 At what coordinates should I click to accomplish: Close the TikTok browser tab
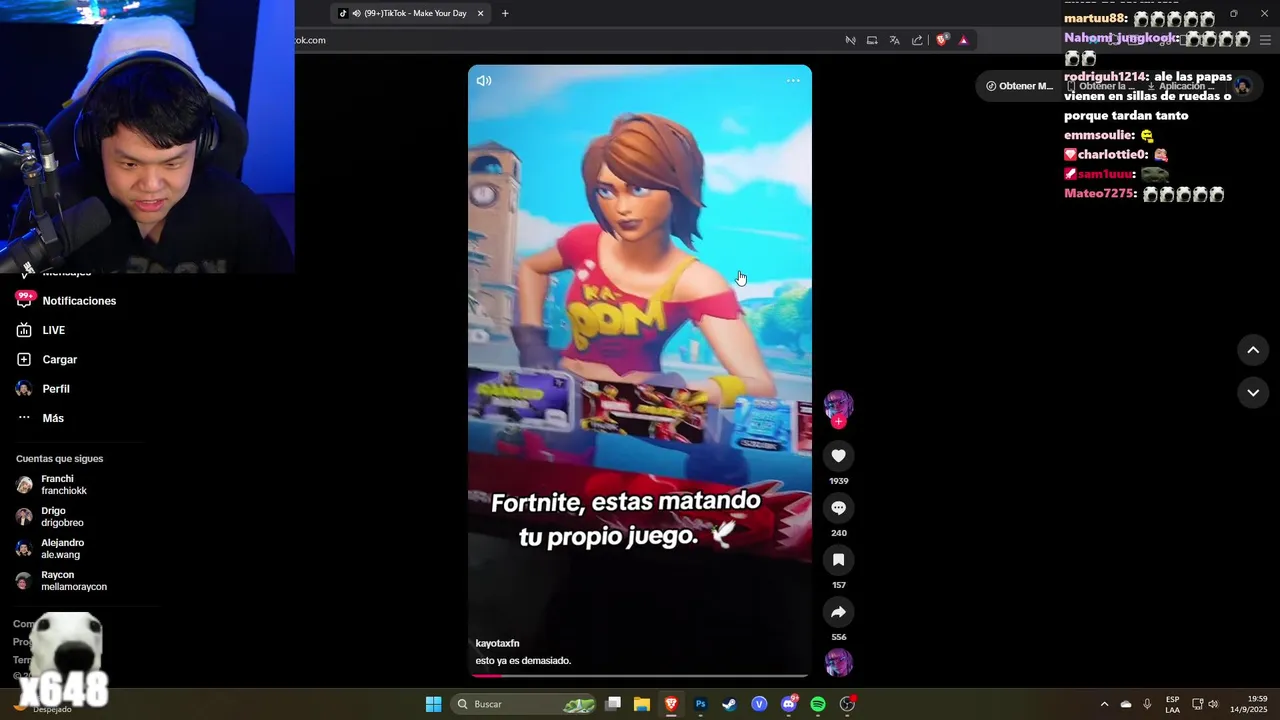481,13
